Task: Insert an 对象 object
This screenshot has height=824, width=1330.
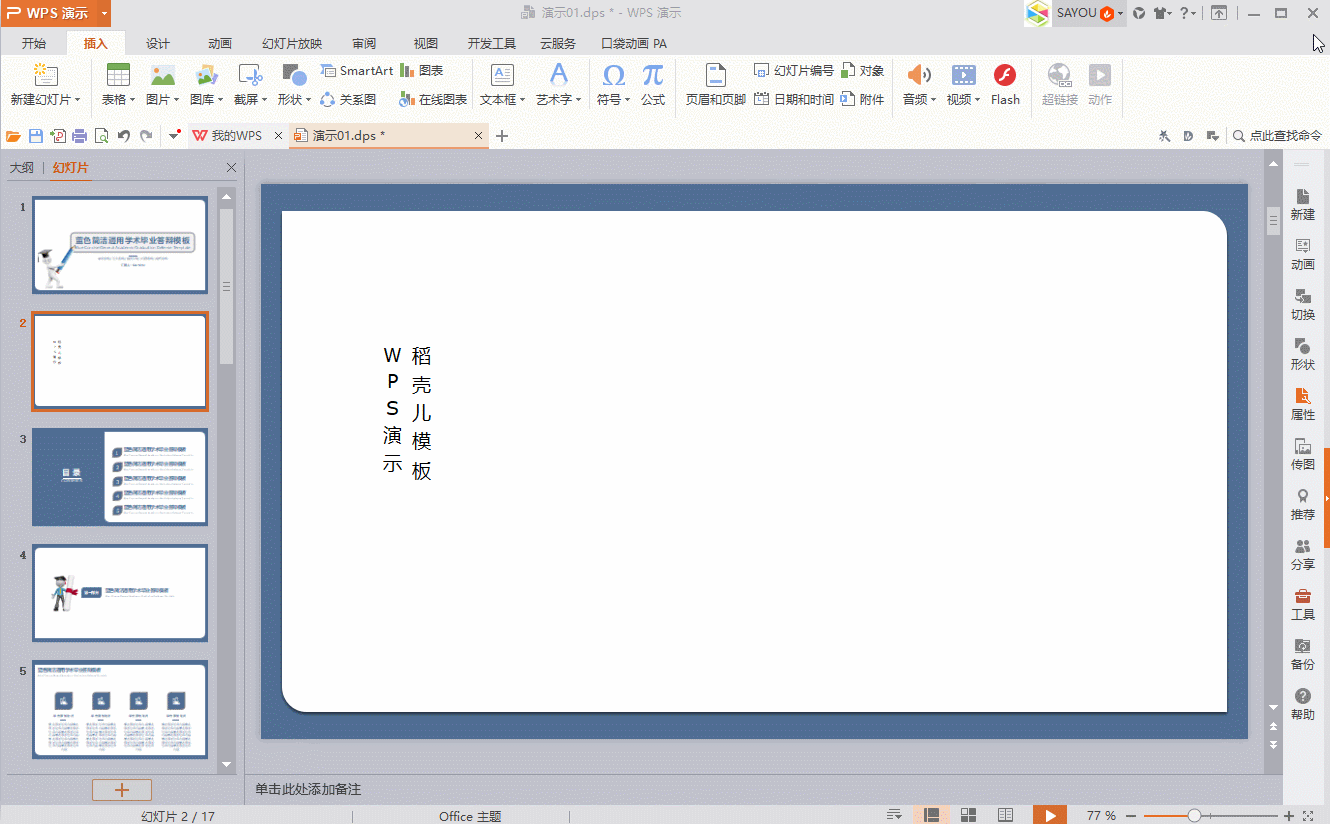Action: (x=862, y=70)
